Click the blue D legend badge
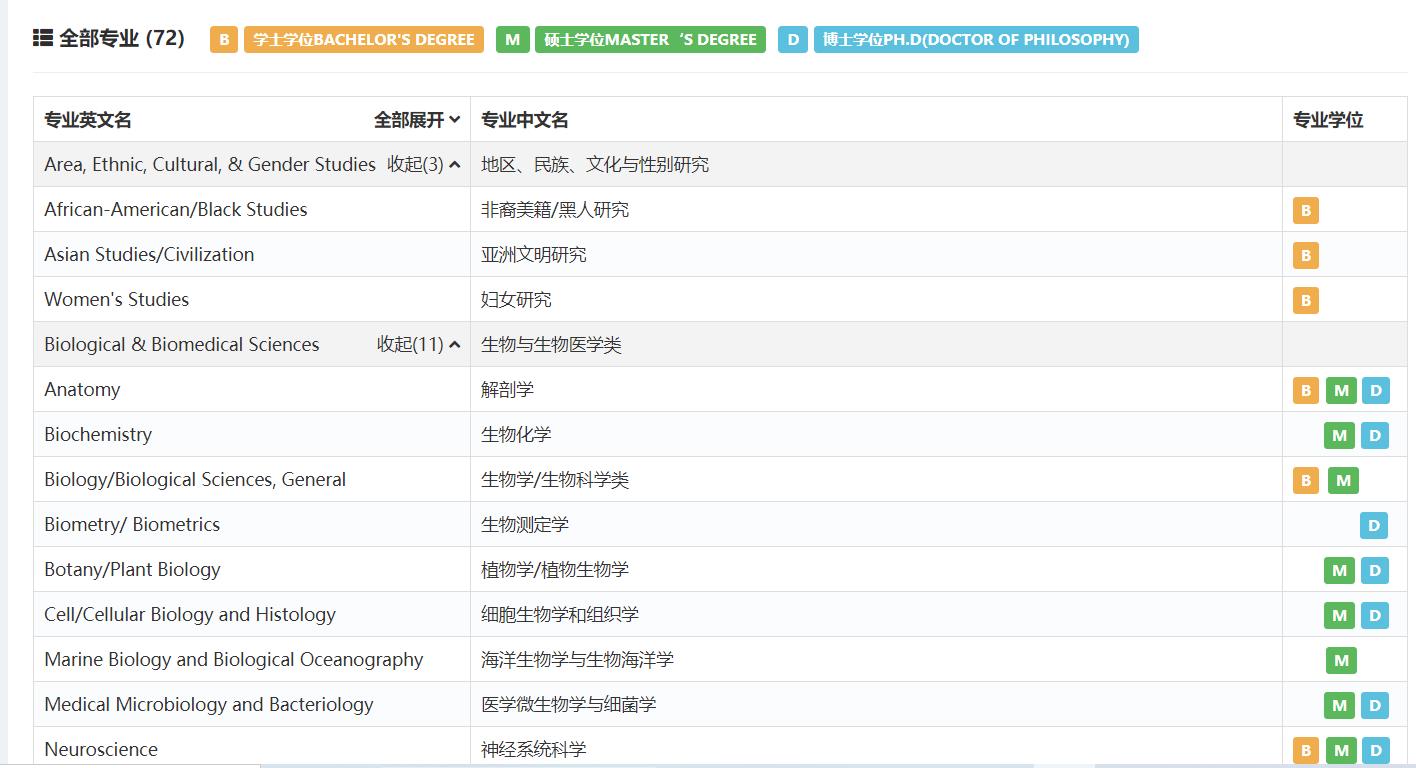1416x768 pixels. point(793,39)
